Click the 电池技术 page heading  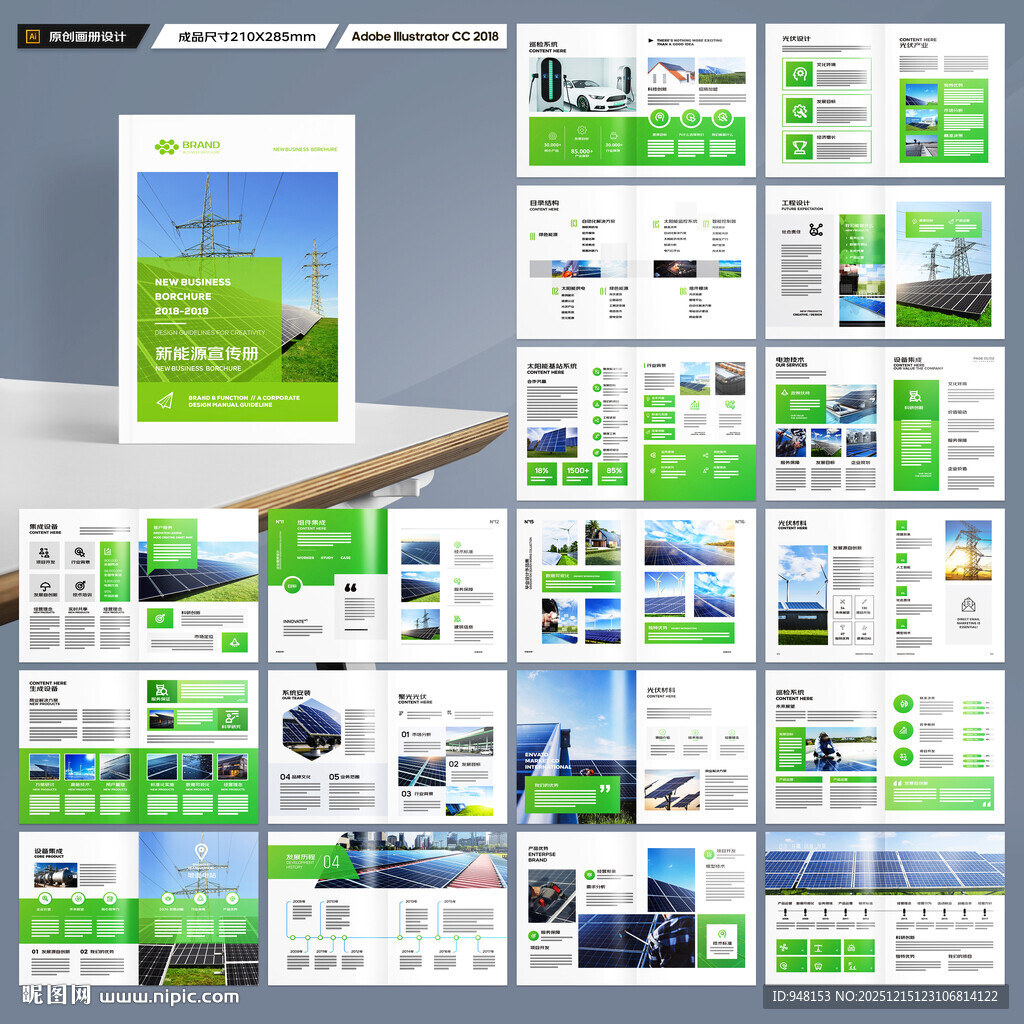pyautogui.click(x=790, y=360)
